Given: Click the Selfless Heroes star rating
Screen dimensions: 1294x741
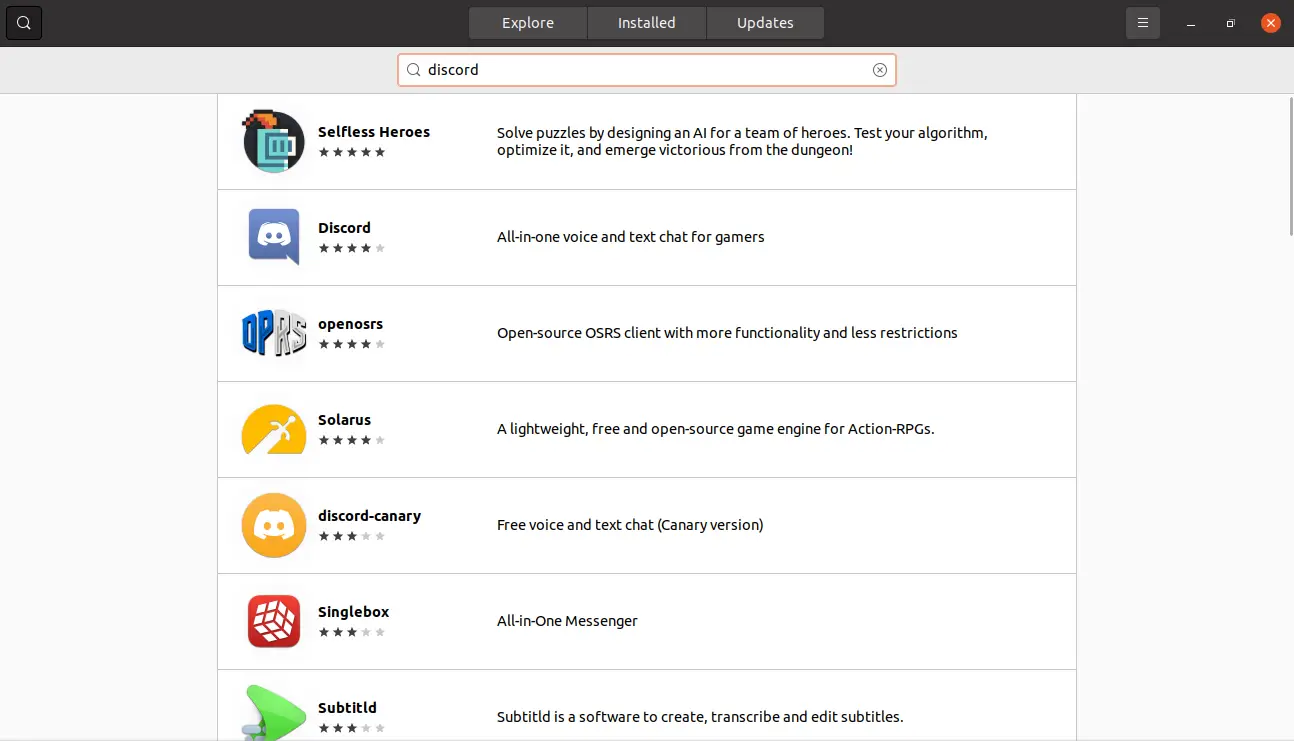Looking at the screenshot, I should tap(352, 152).
